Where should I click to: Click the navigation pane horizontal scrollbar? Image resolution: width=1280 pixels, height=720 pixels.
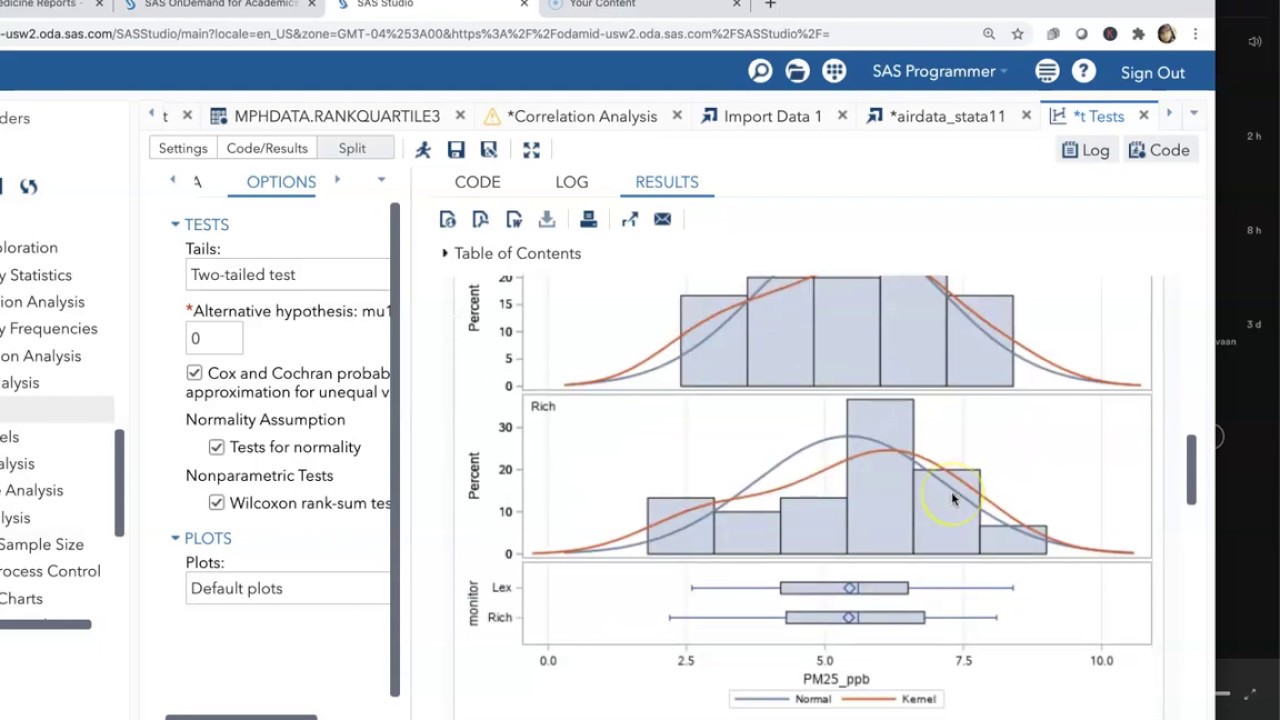pos(45,624)
